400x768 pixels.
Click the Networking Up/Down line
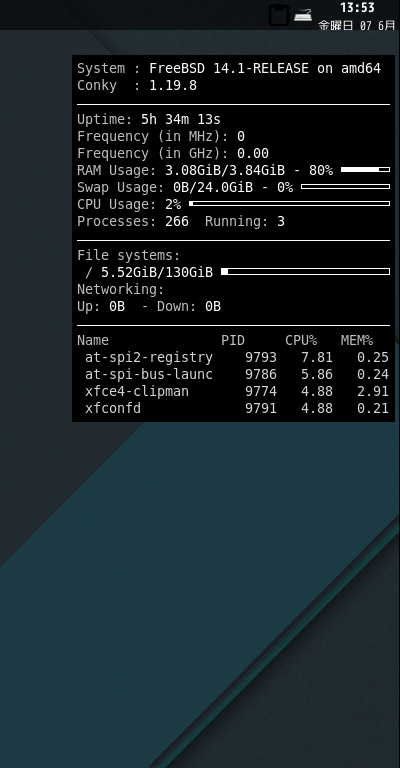pyautogui.click(x=149, y=307)
